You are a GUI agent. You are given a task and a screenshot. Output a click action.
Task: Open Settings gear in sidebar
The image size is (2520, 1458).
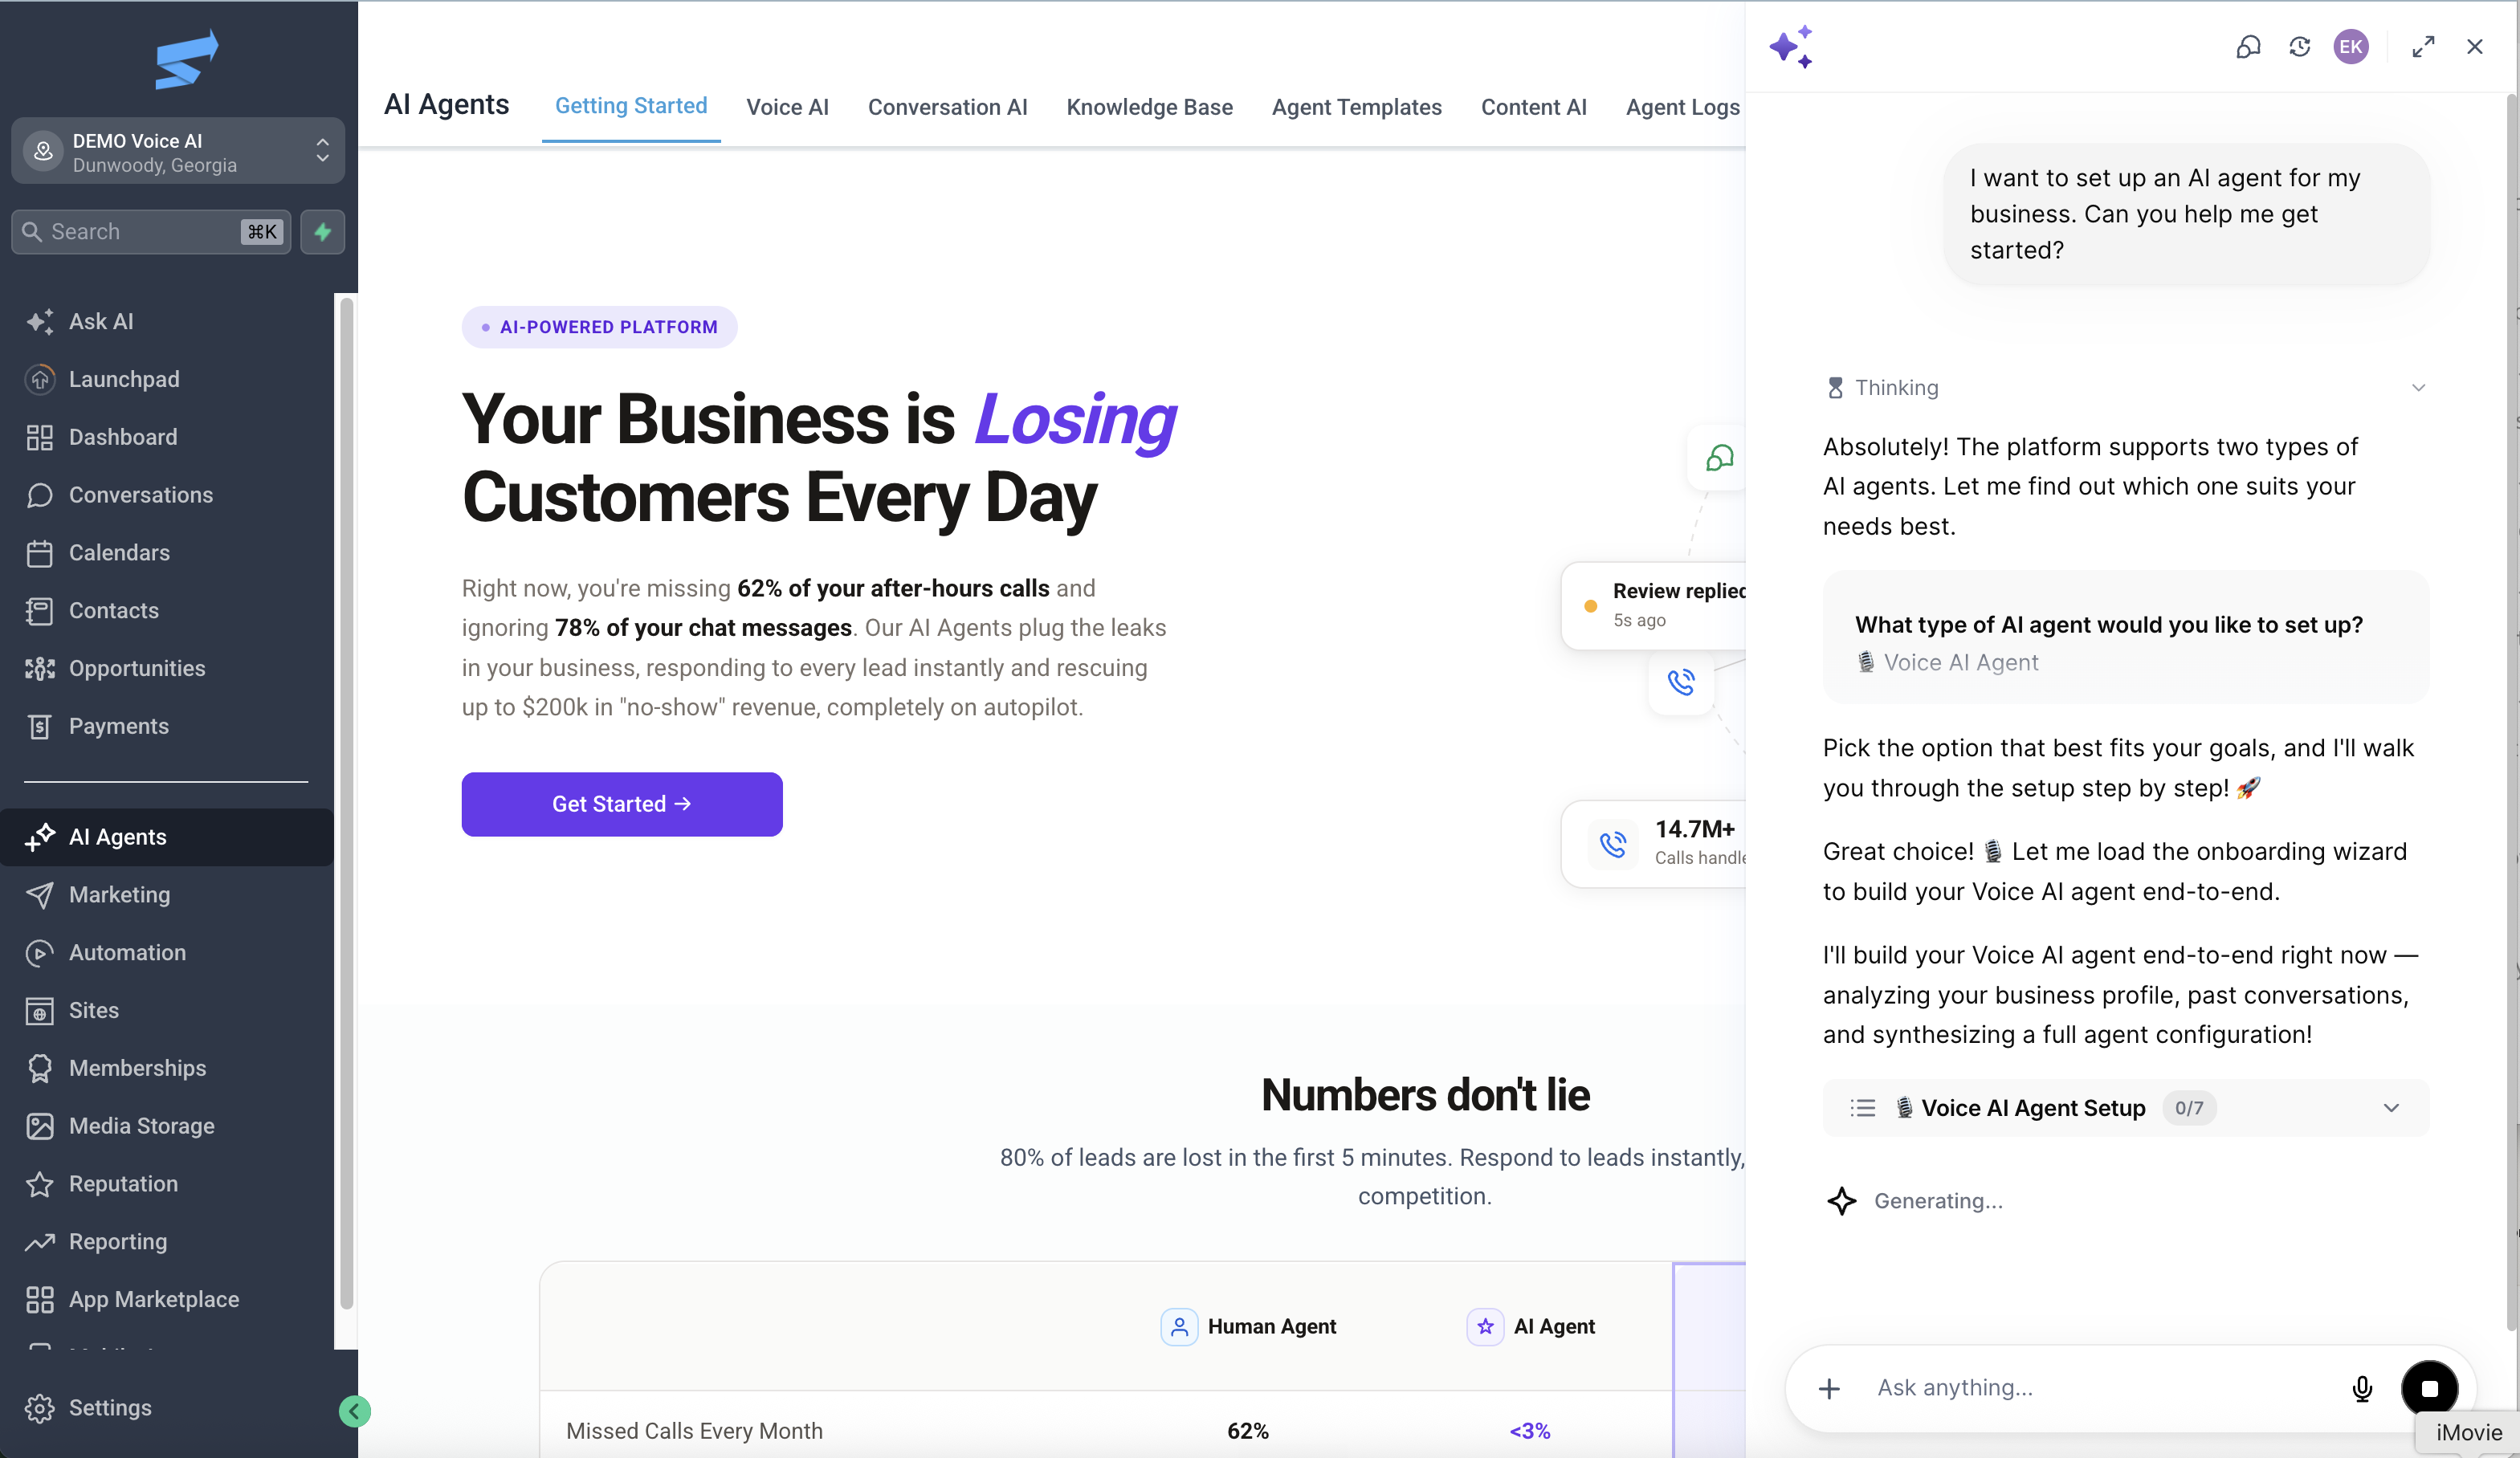(89, 1407)
